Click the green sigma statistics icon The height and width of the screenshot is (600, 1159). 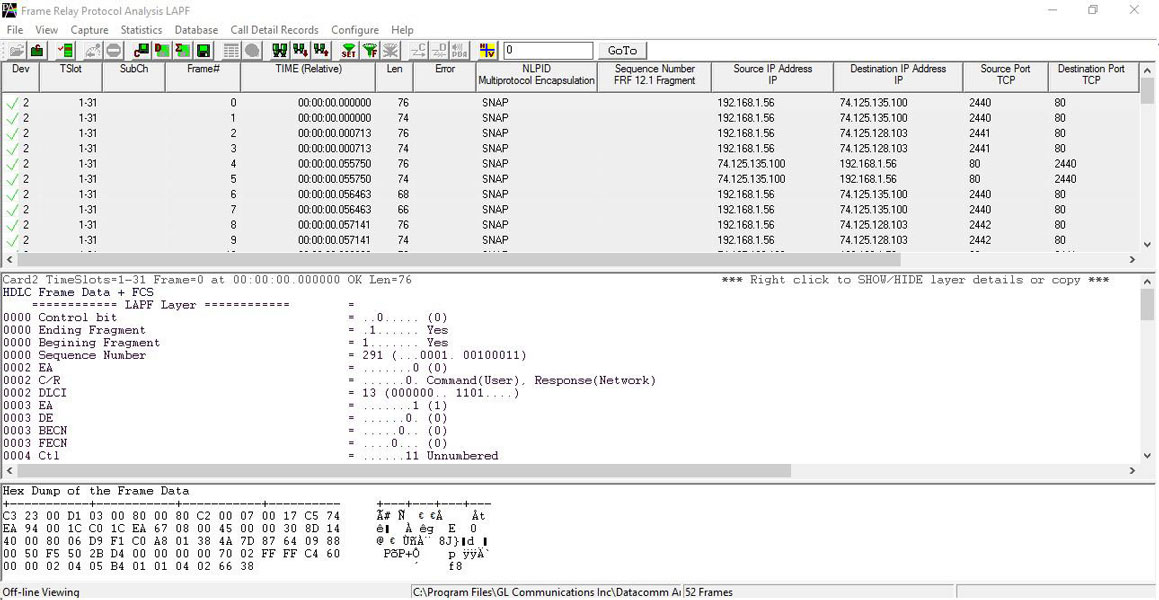pos(181,50)
